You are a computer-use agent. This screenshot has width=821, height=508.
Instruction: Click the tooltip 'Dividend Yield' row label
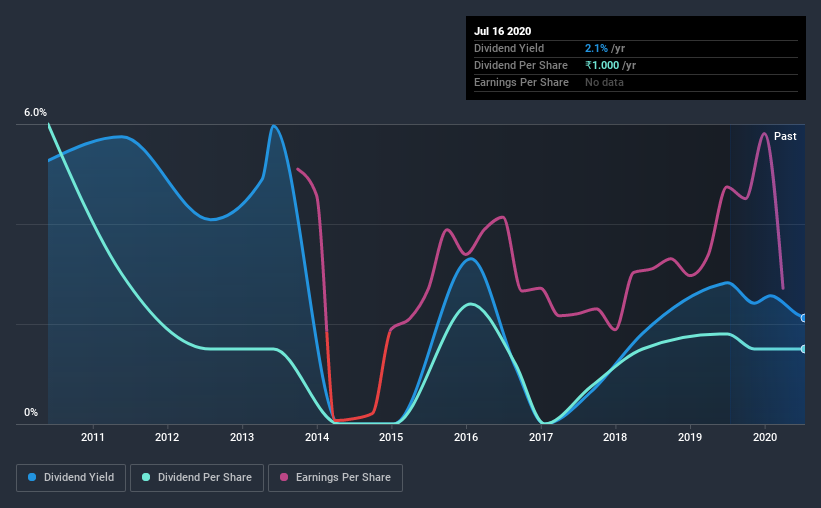509,48
